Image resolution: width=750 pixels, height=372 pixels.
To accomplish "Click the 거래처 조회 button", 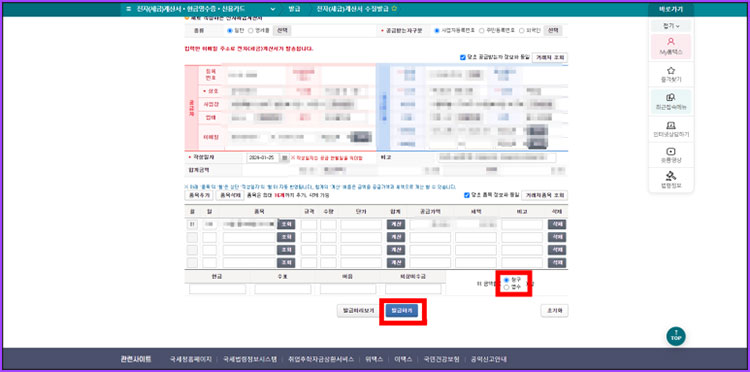I will coord(550,57).
